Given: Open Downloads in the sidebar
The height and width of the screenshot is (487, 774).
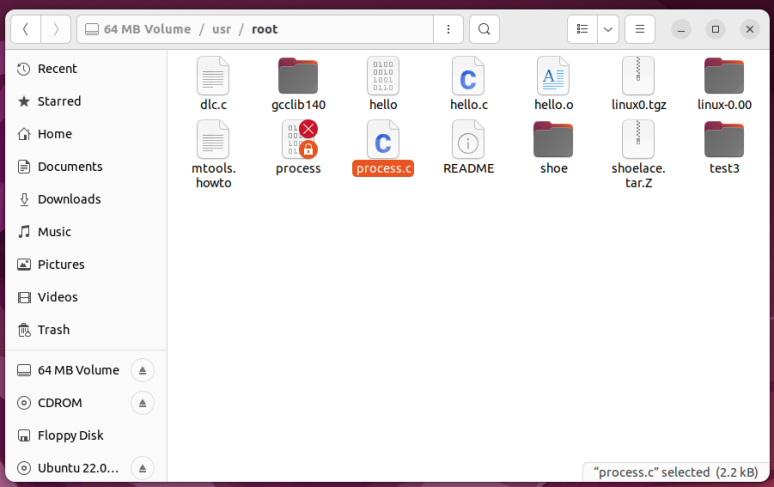Looking at the screenshot, I should click(86, 199).
